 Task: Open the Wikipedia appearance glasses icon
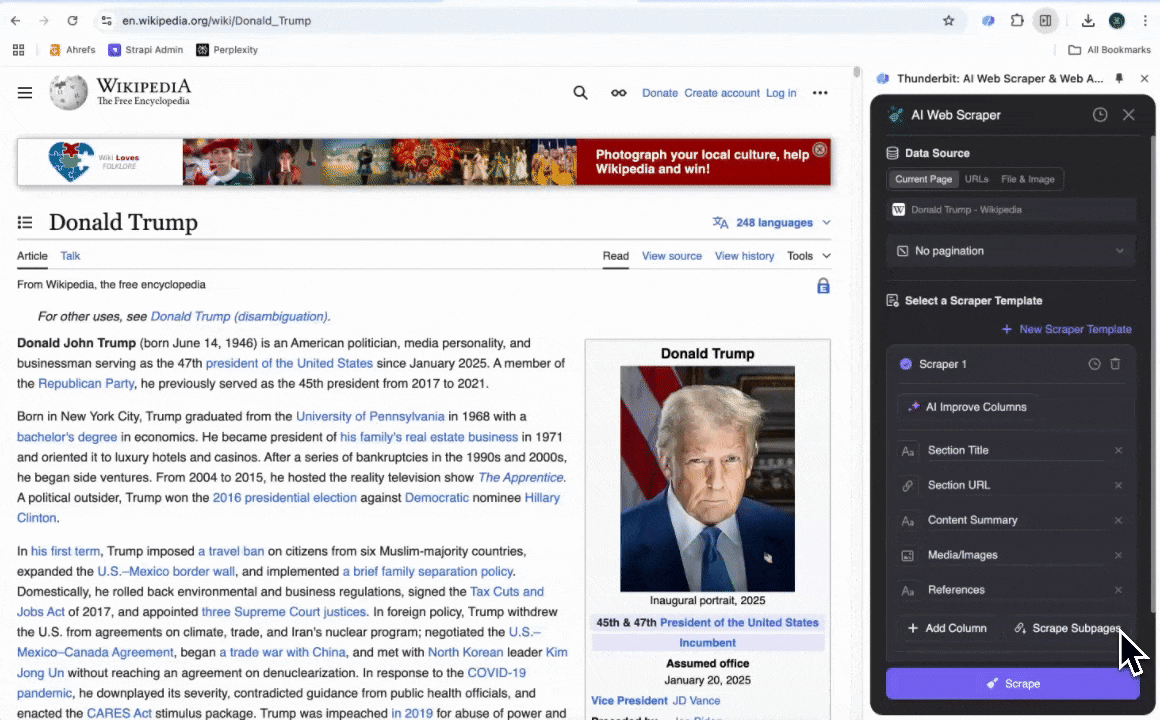[619, 93]
